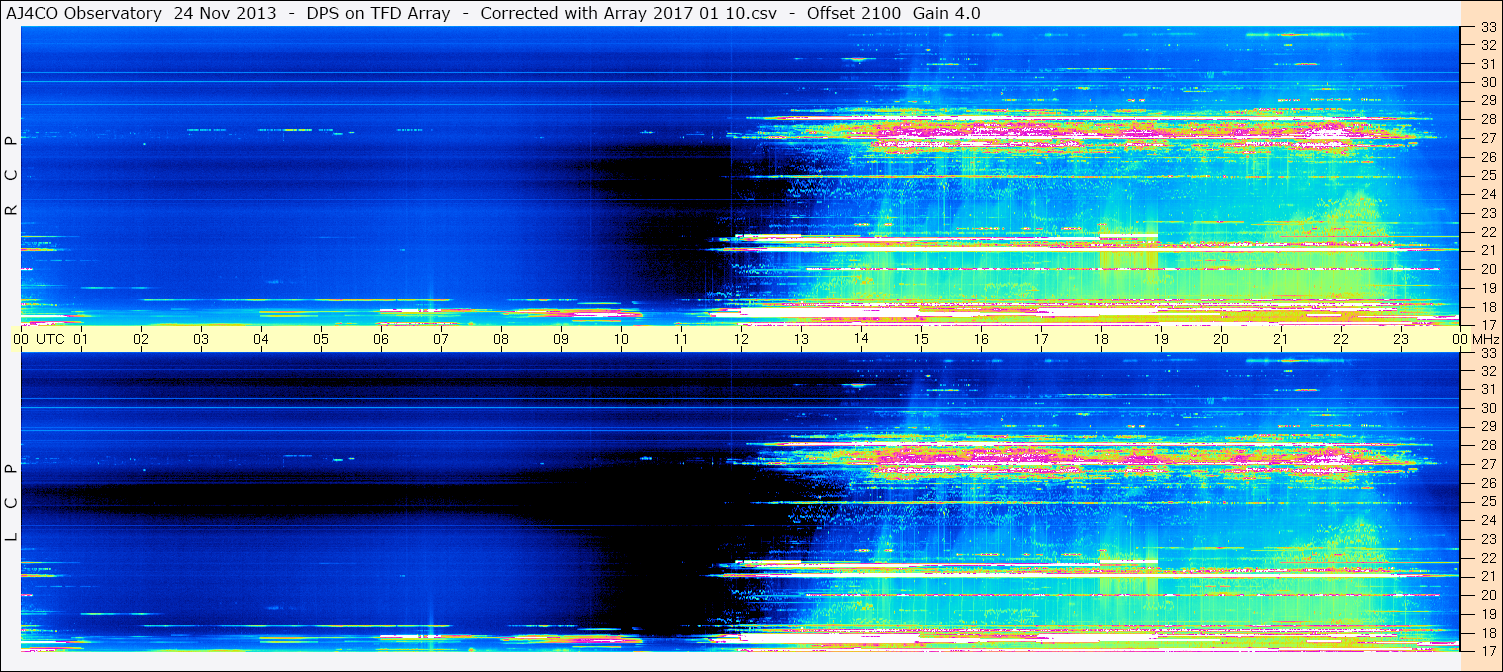This screenshot has width=1503, height=672.
Task: Select the 08 hour mark on UTC axis
Action: point(501,339)
